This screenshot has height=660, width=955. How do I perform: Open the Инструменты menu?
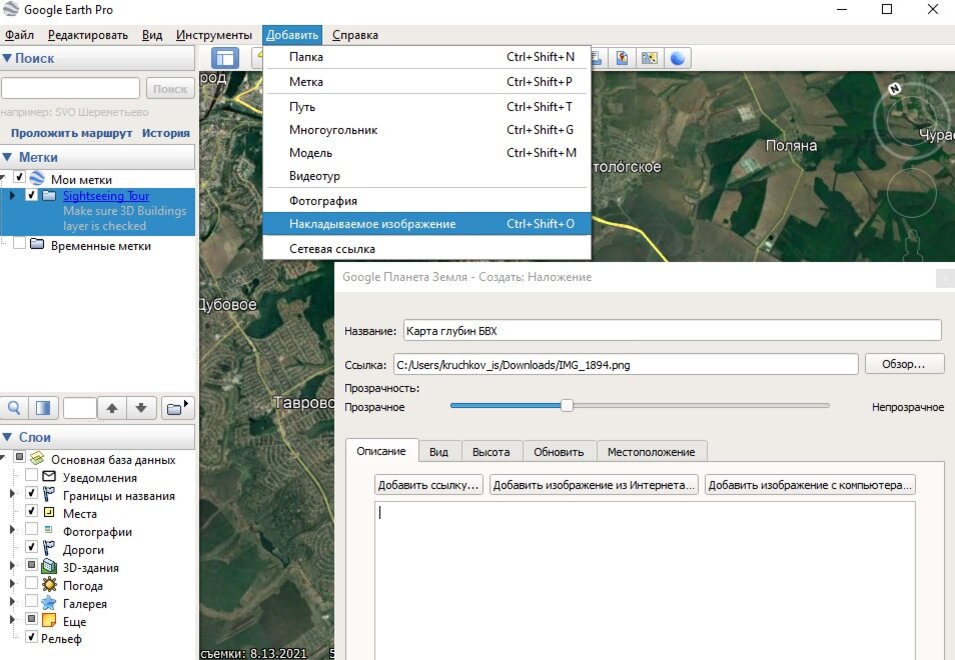[x=214, y=35]
